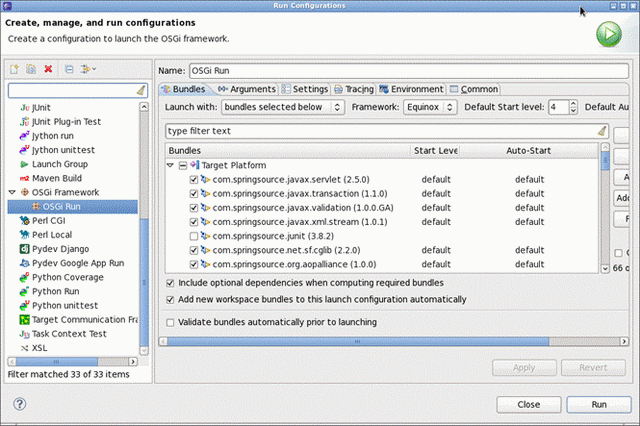Click the configuration tree horizontal scrollbar

pos(57,362)
